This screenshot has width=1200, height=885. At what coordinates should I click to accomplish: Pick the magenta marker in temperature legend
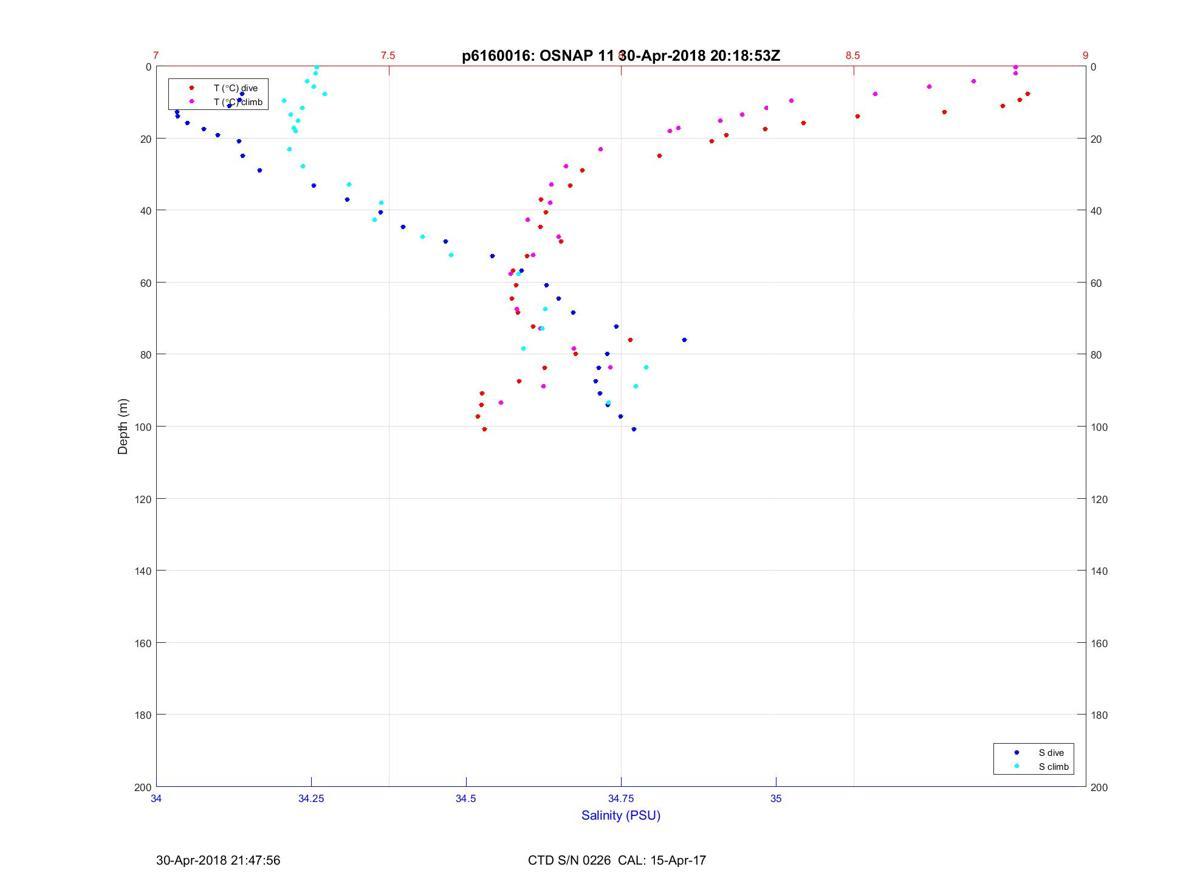point(191,101)
